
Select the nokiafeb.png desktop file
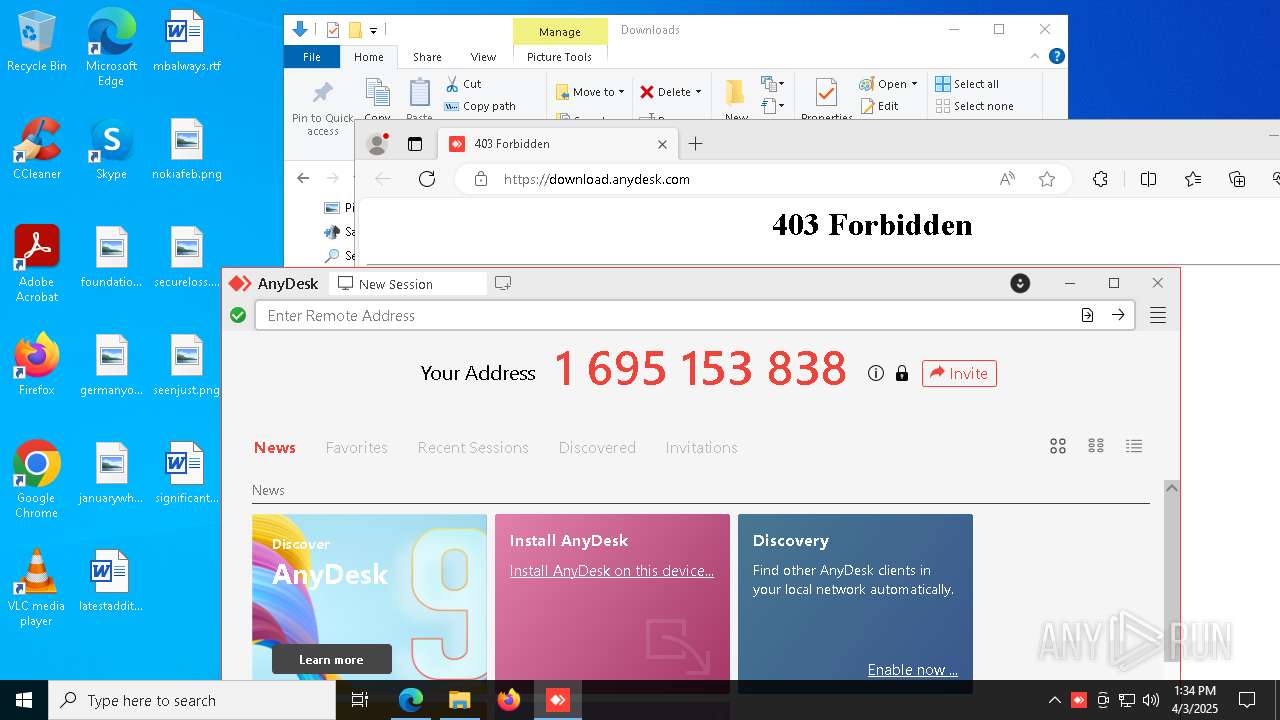187,148
